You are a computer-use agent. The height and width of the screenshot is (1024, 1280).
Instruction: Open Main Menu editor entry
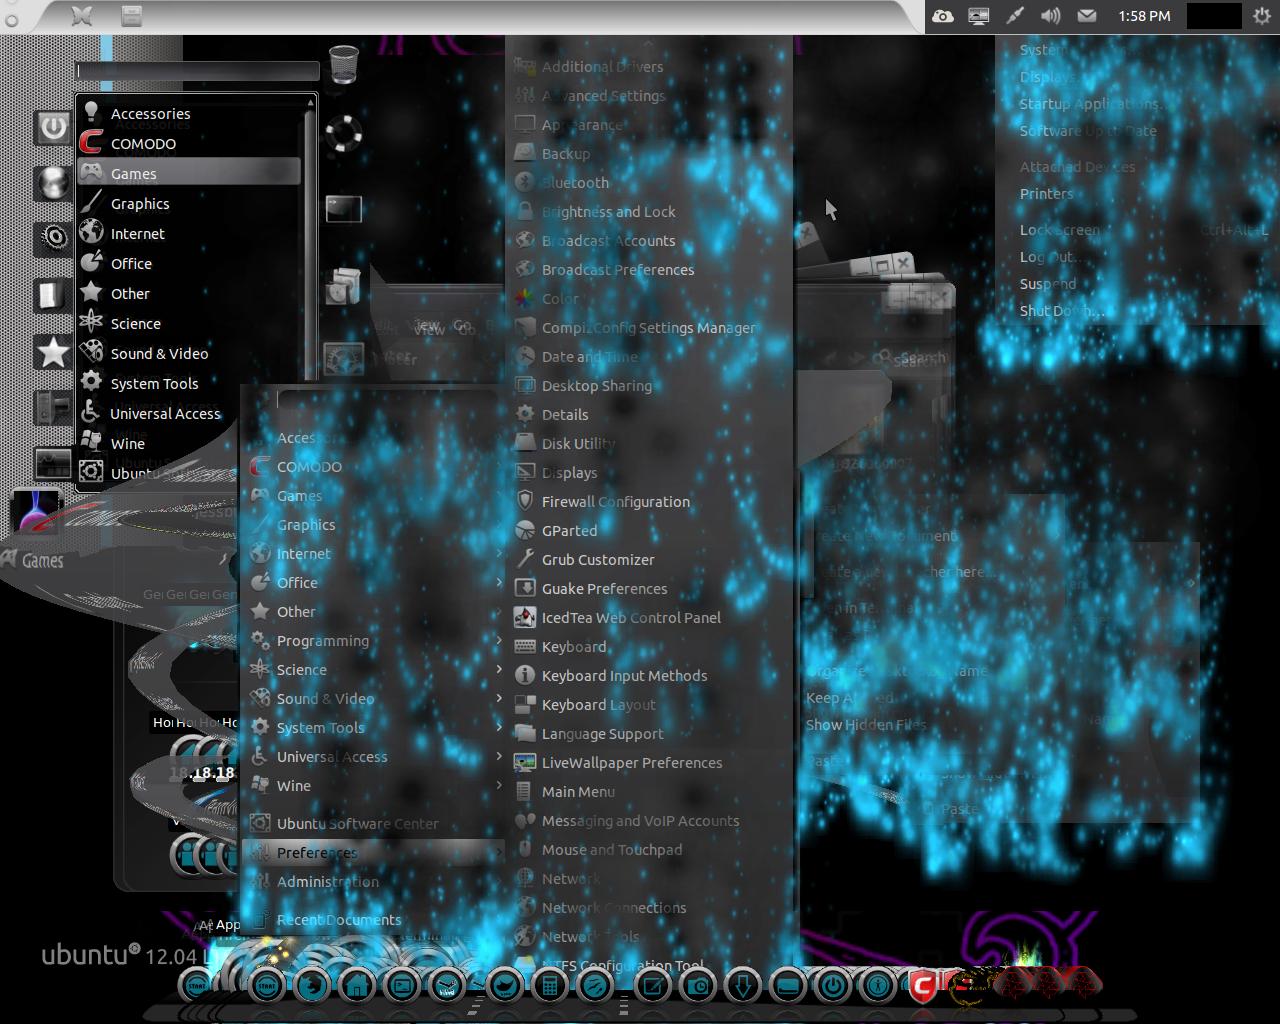(x=650, y=791)
